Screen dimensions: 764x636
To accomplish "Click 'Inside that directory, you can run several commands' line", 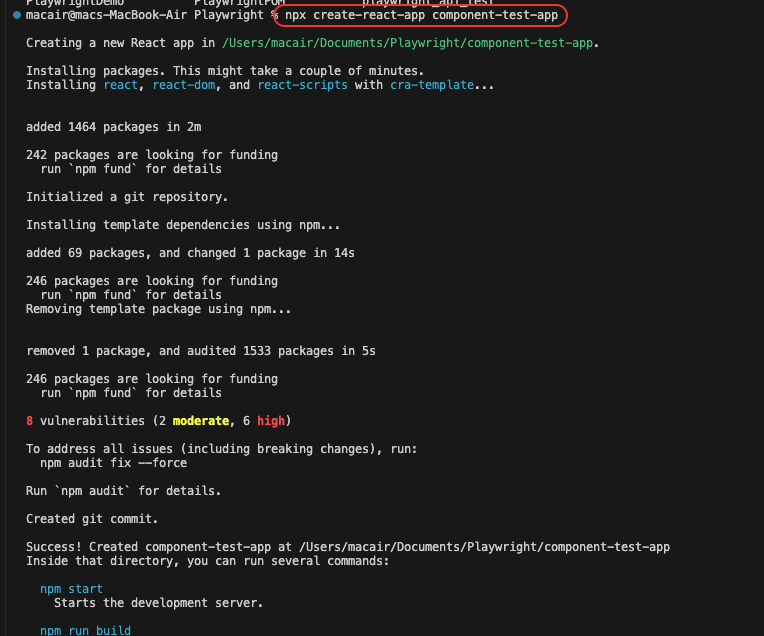I will pyautogui.click(x=208, y=561).
